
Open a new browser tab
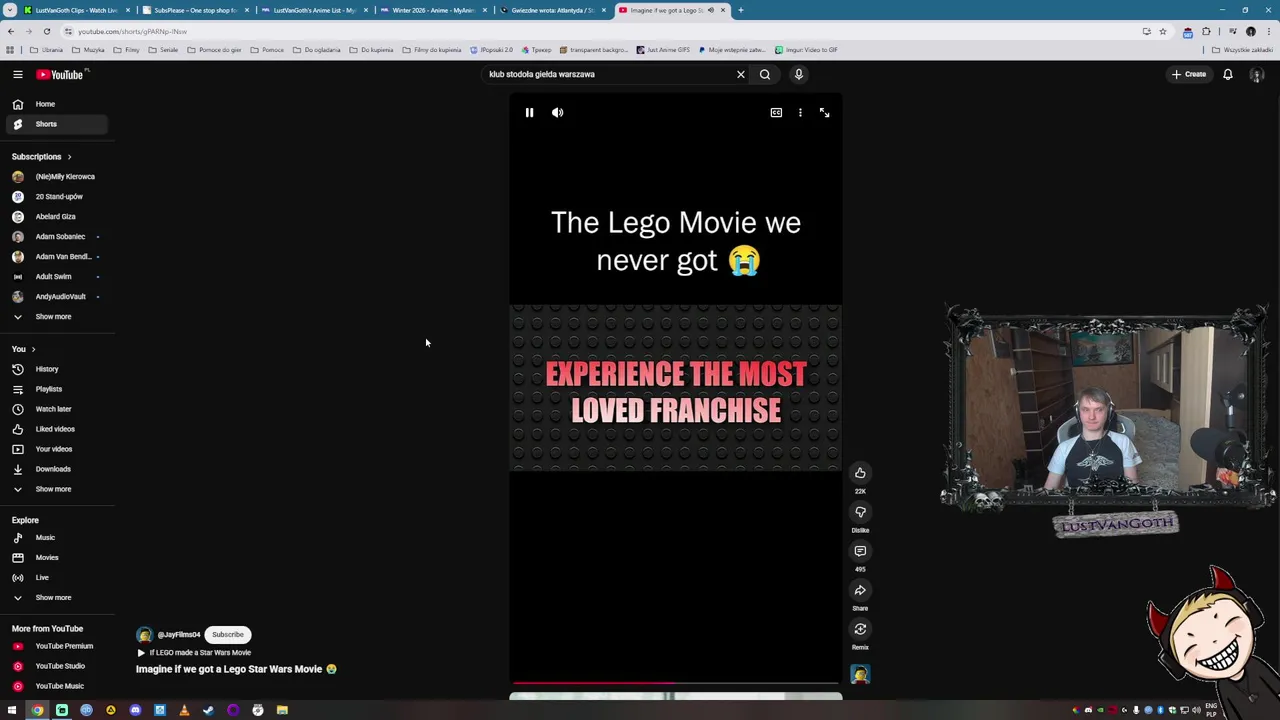tap(741, 10)
